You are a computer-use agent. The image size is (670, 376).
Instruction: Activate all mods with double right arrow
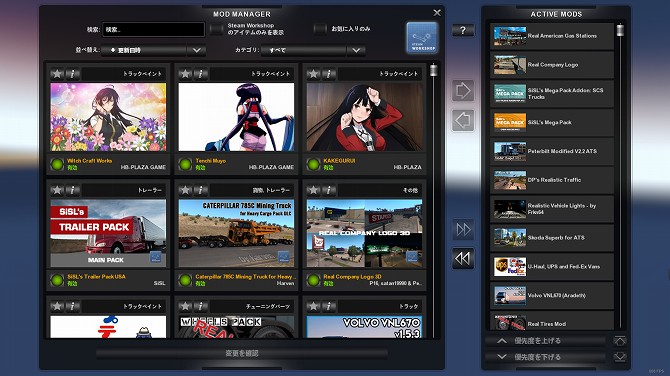463,229
